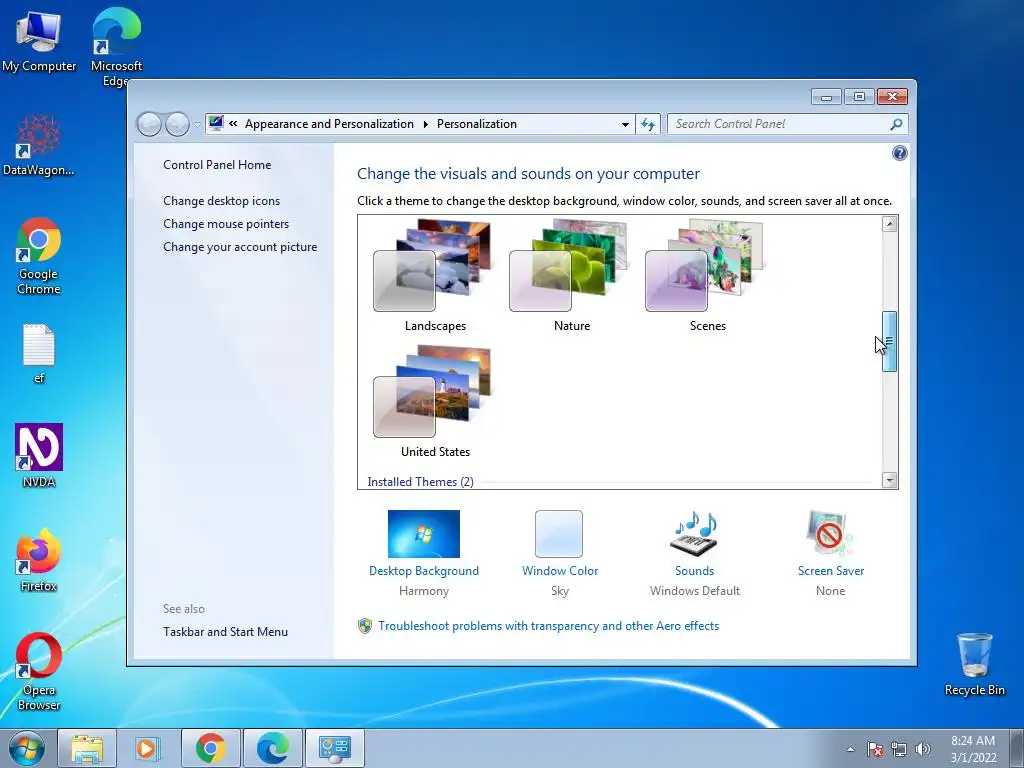Open Taskbar and Start Menu link
The height and width of the screenshot is (768, 1024).
point(225,632)
